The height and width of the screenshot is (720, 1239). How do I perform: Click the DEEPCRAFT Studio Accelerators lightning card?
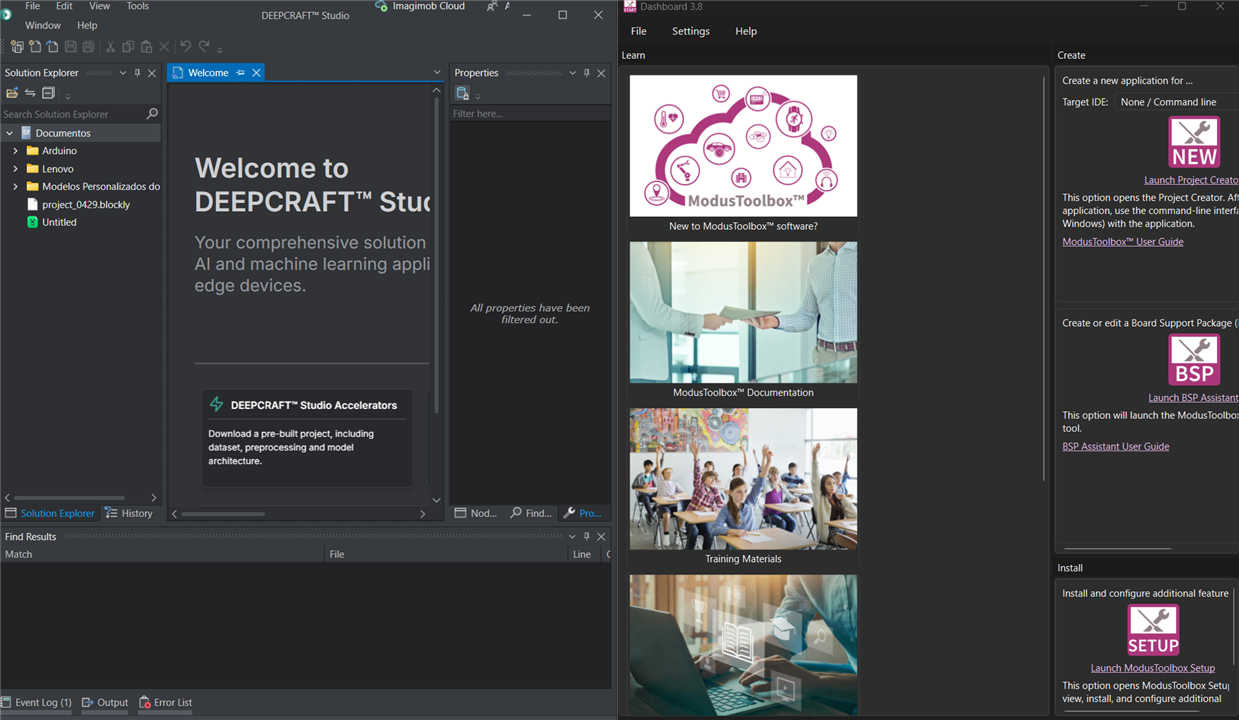(x=307, y=437)
